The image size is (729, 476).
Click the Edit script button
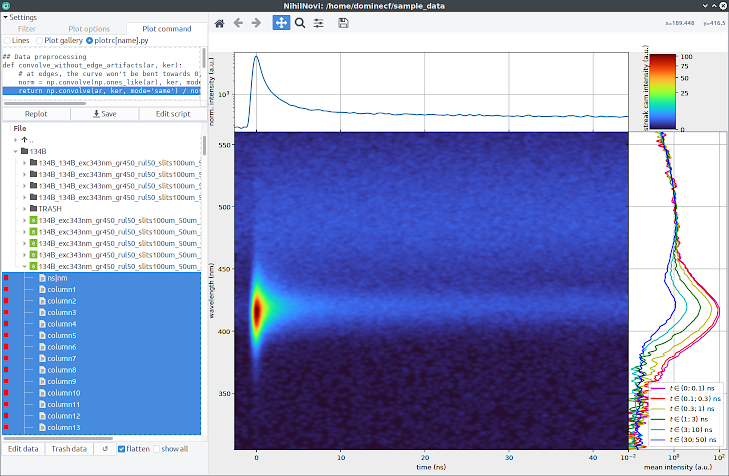point(173,114)
